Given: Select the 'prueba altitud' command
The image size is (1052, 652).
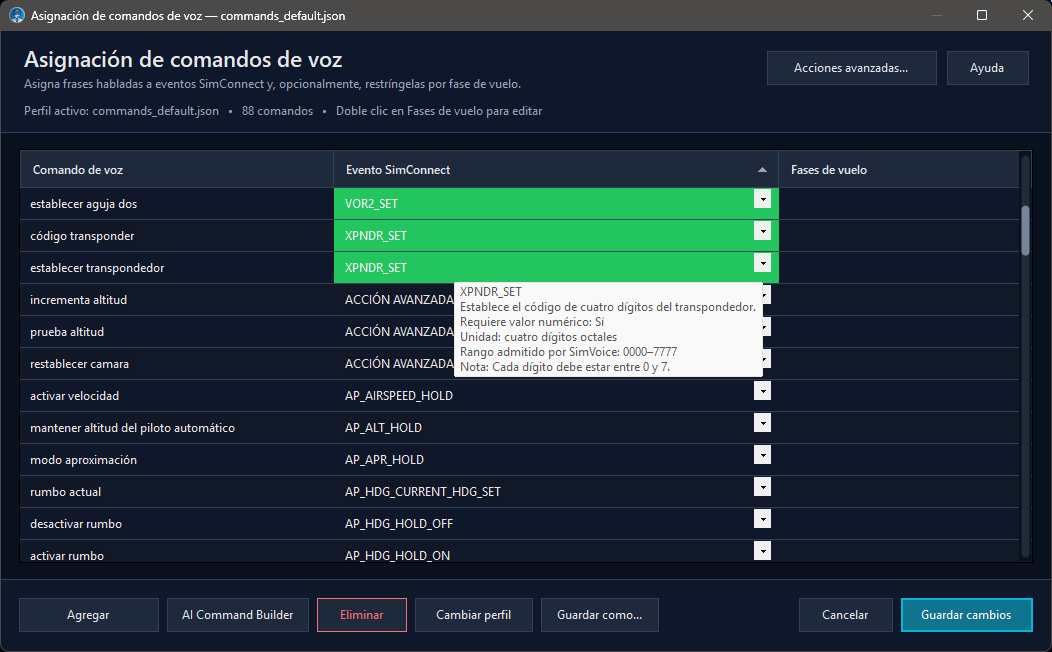Looking at the screenshot, I should click(x=177, y=332).
